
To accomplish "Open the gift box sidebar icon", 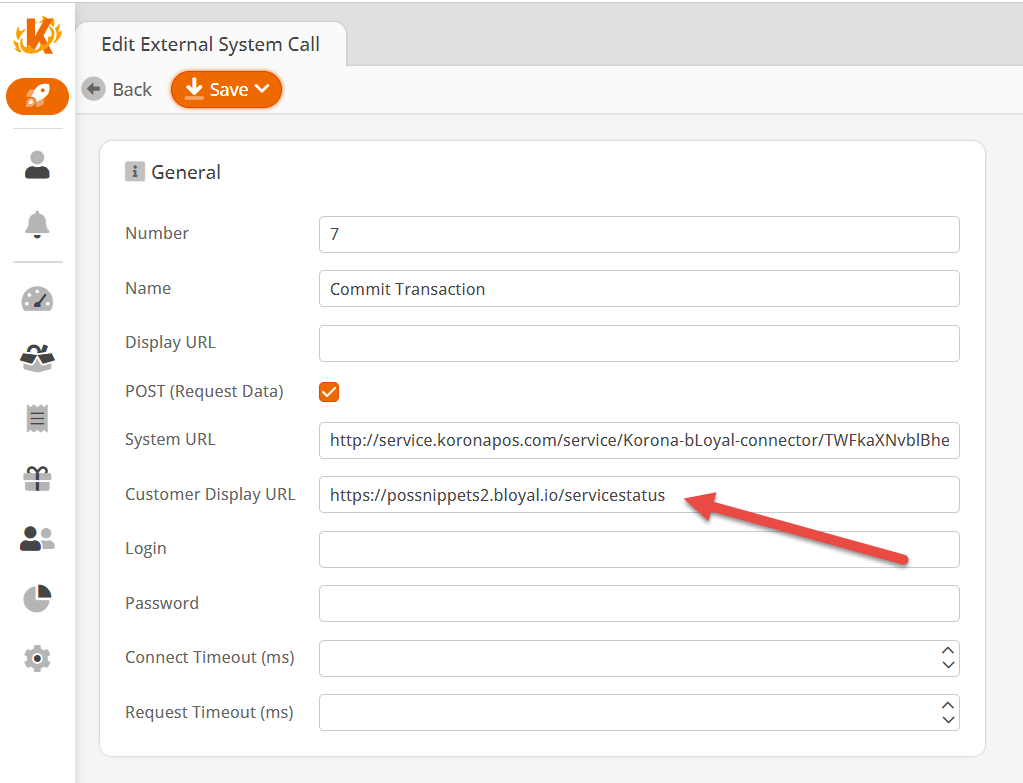I will pos(37,479).
